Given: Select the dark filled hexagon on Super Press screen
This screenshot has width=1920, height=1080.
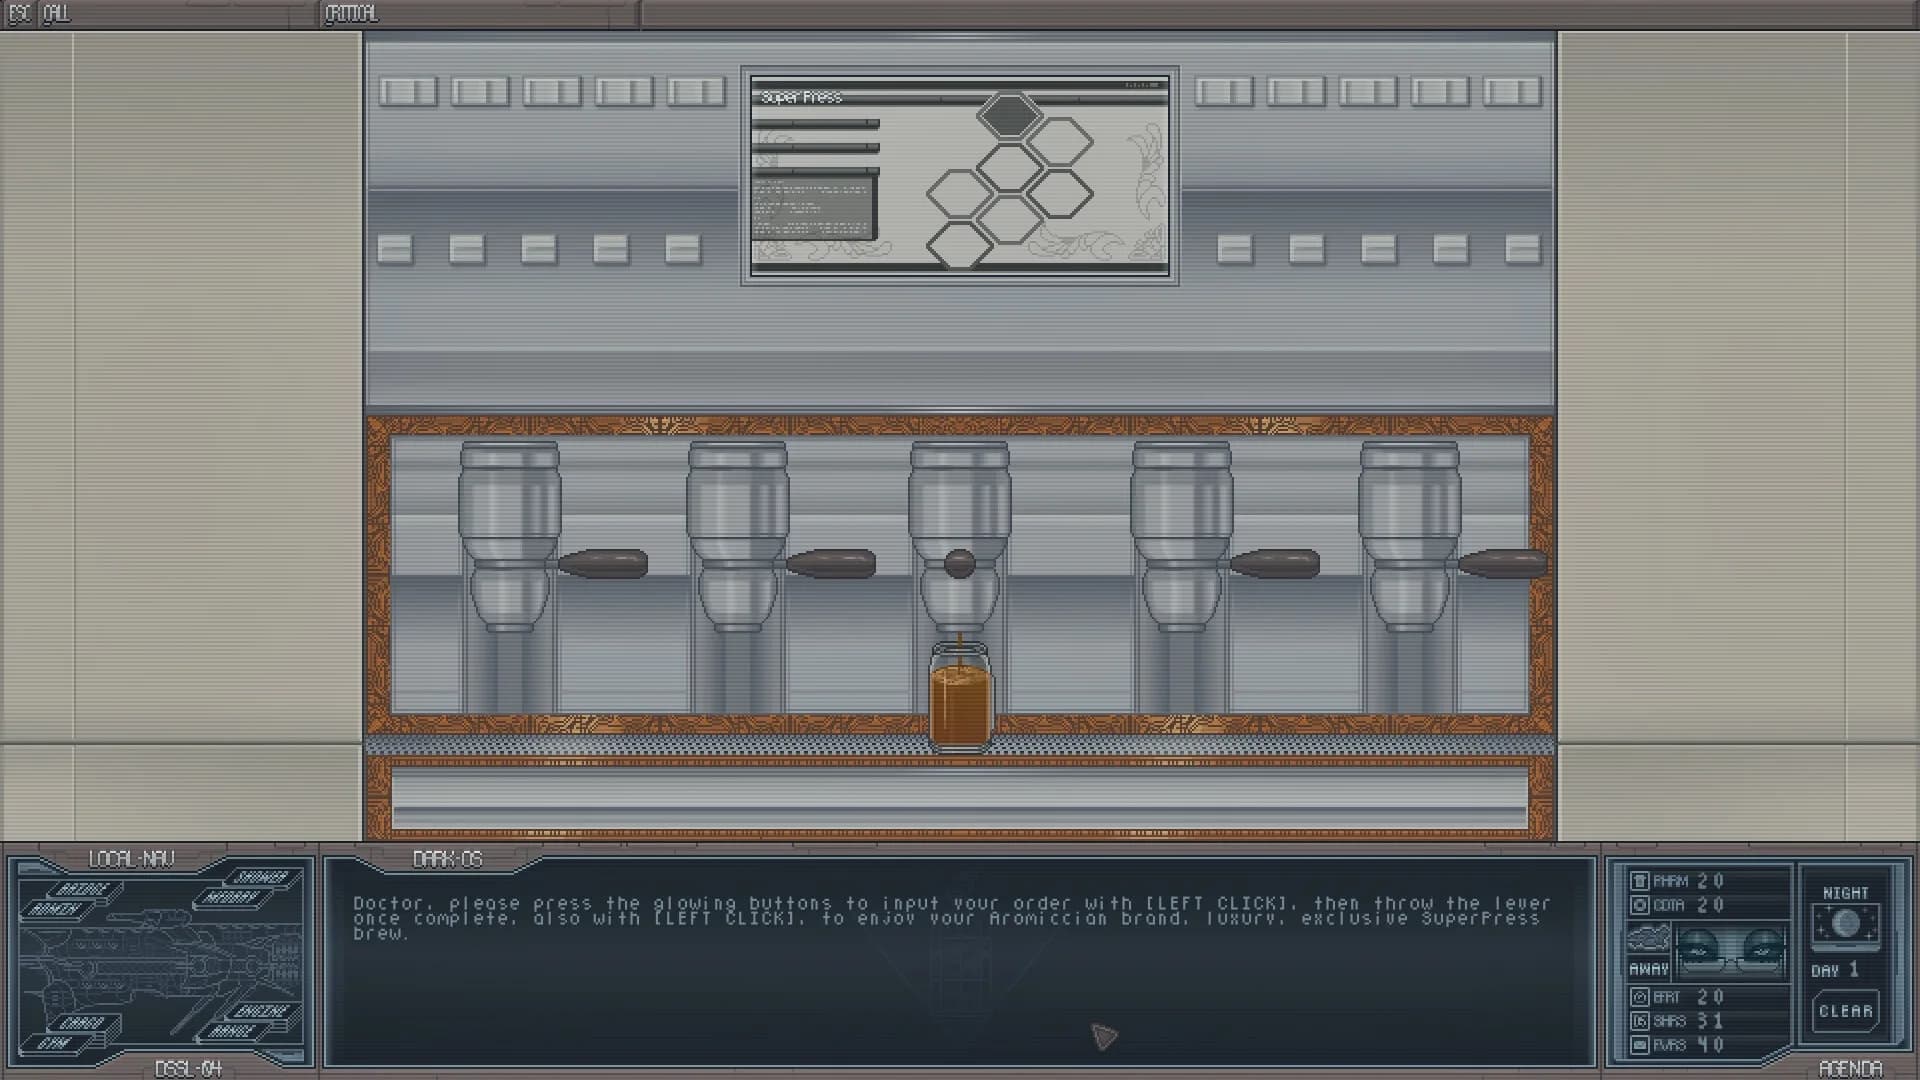Looking at the screenshot, I should [x=1010, y=116].
